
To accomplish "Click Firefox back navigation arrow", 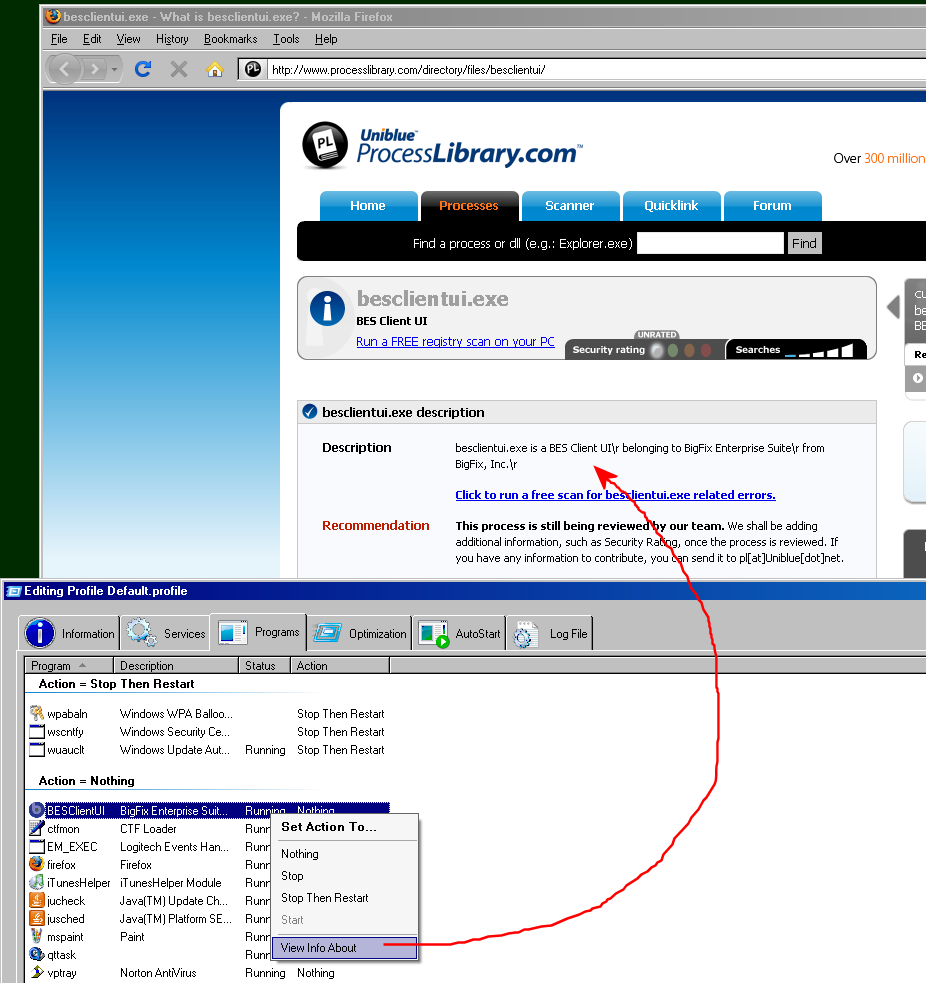I will pyautogui.click(x=65, y=69).
